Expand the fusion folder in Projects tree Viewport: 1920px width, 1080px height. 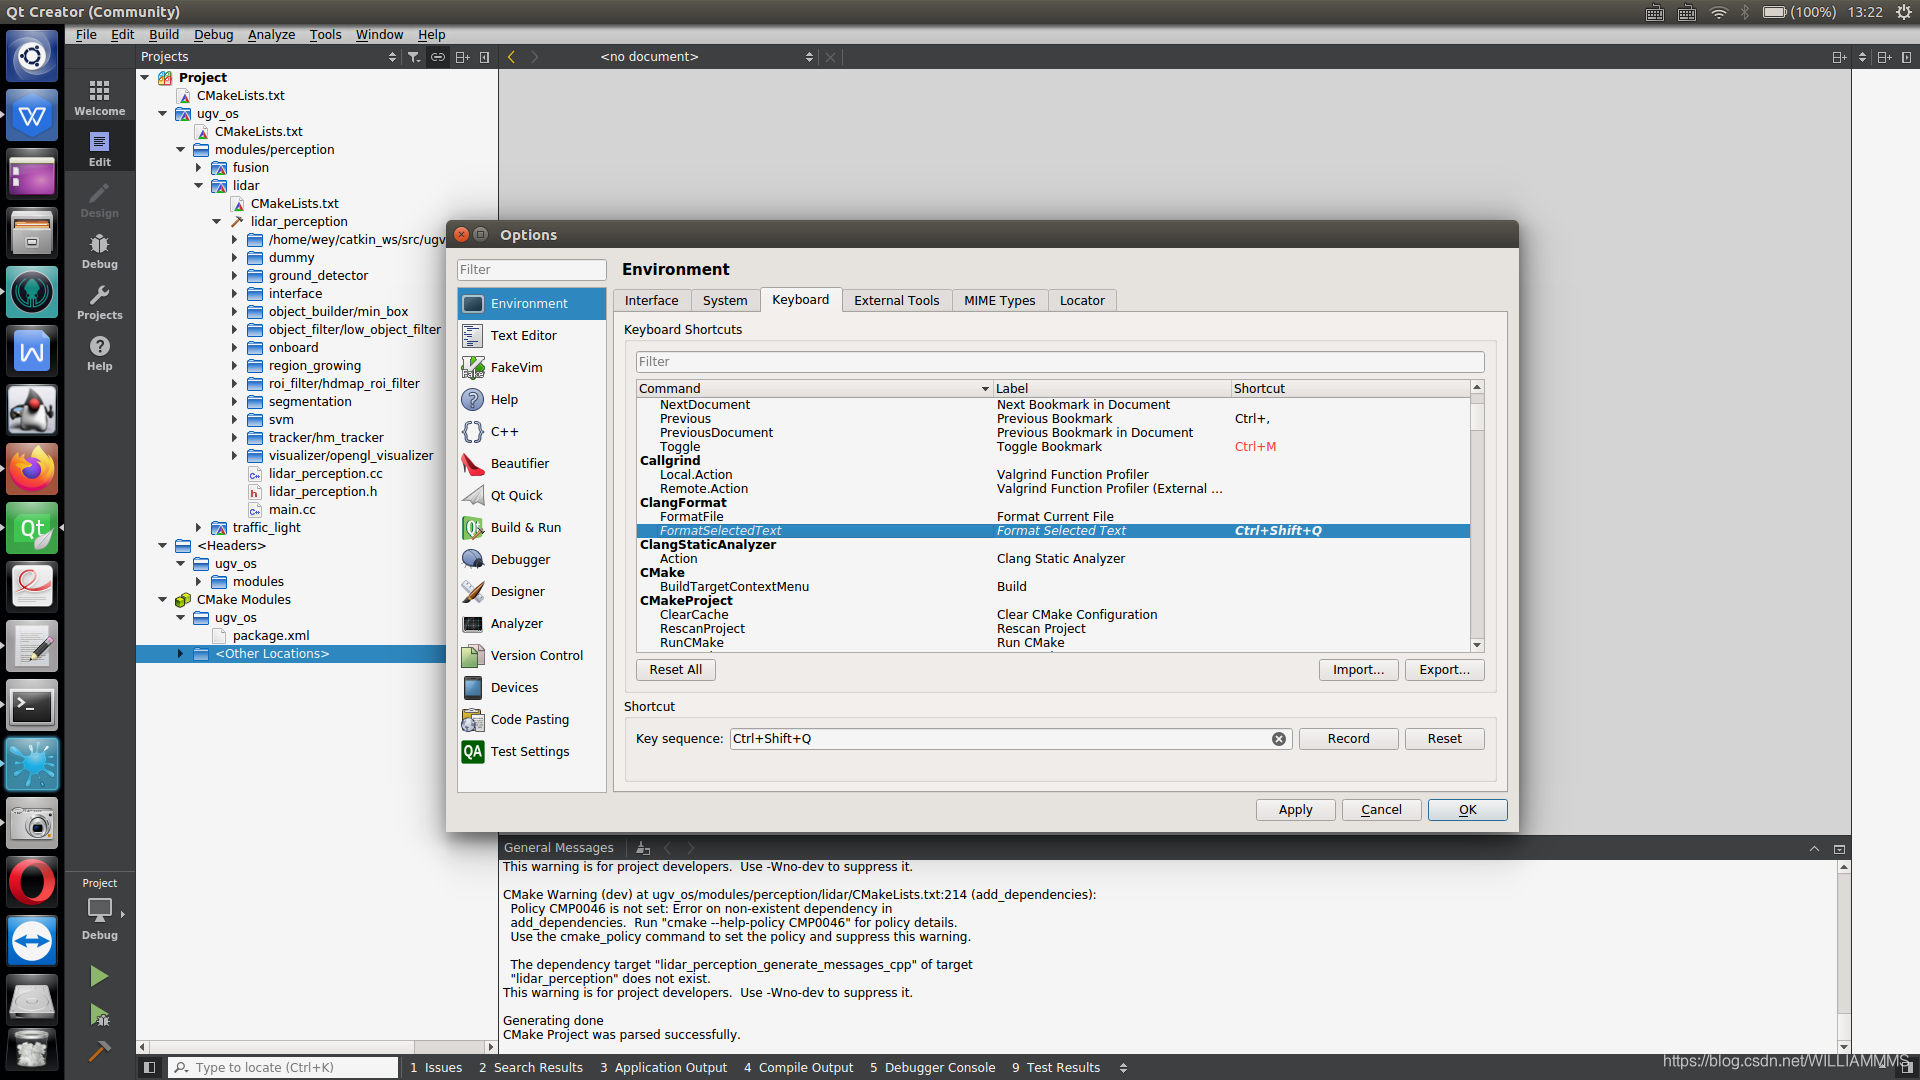[198, 167]
